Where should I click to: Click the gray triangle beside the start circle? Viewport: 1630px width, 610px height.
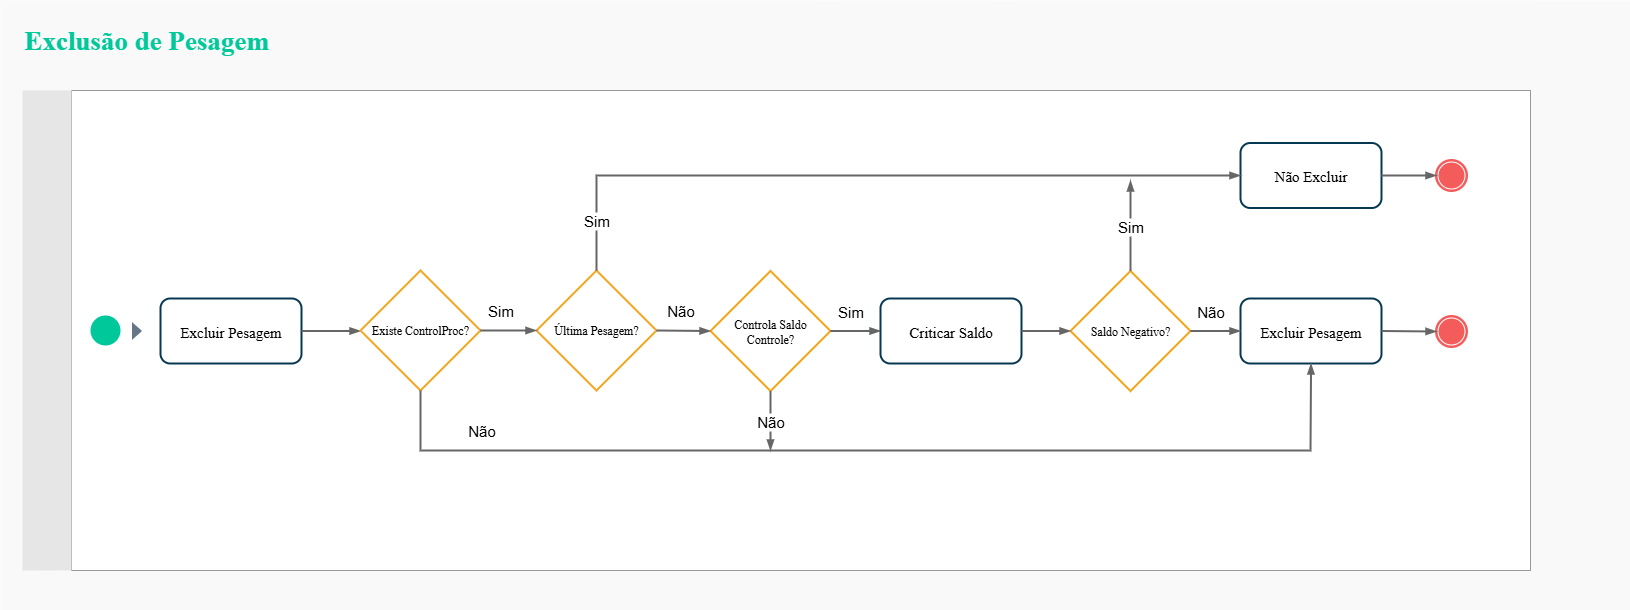(137, 331)
